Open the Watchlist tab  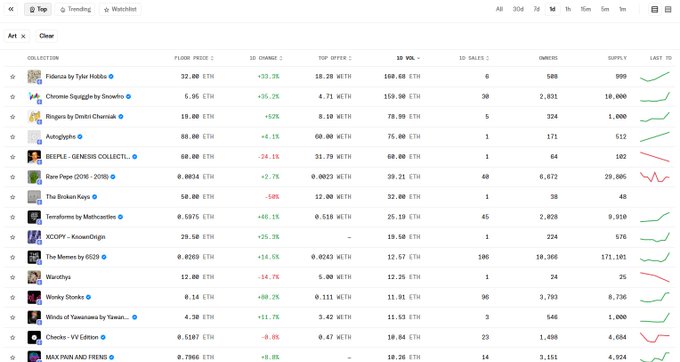click(120, 9)
